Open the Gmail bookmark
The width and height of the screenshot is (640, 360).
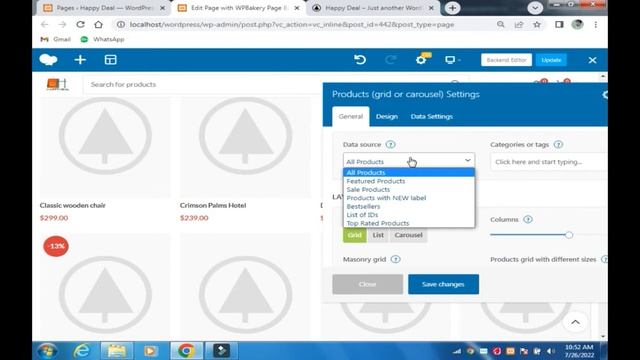[56, 39]
